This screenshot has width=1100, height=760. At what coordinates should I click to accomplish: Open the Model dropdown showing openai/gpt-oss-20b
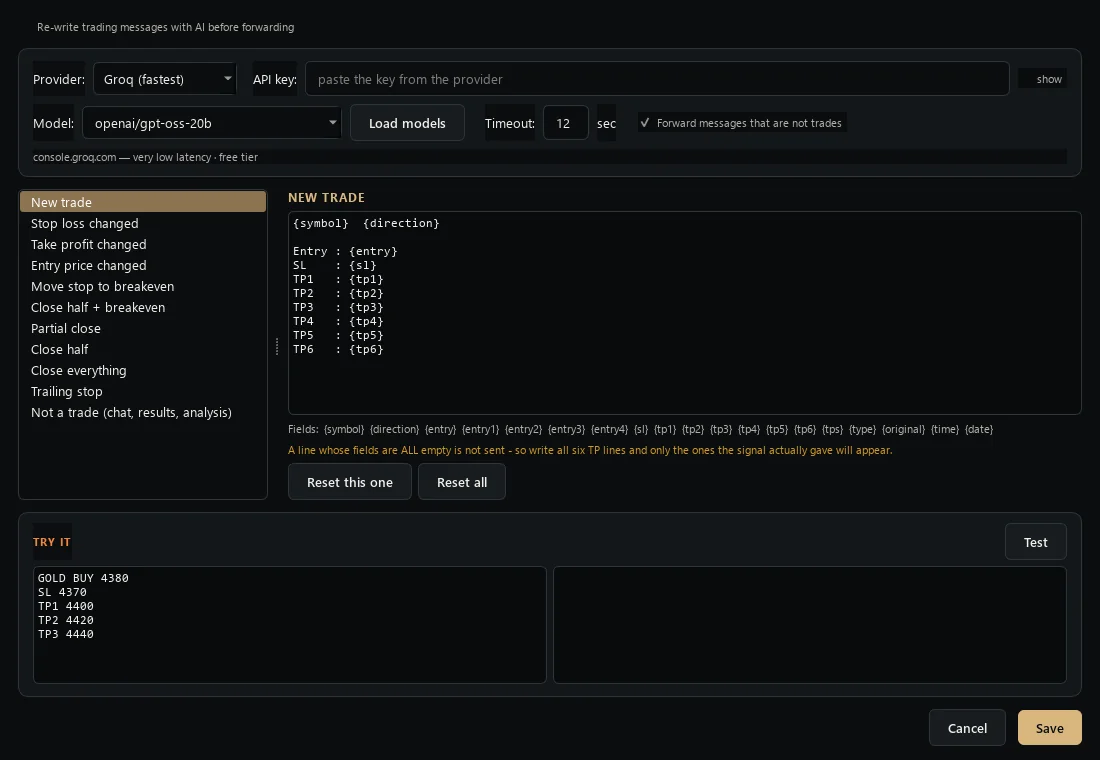click(x=212, y=123)
